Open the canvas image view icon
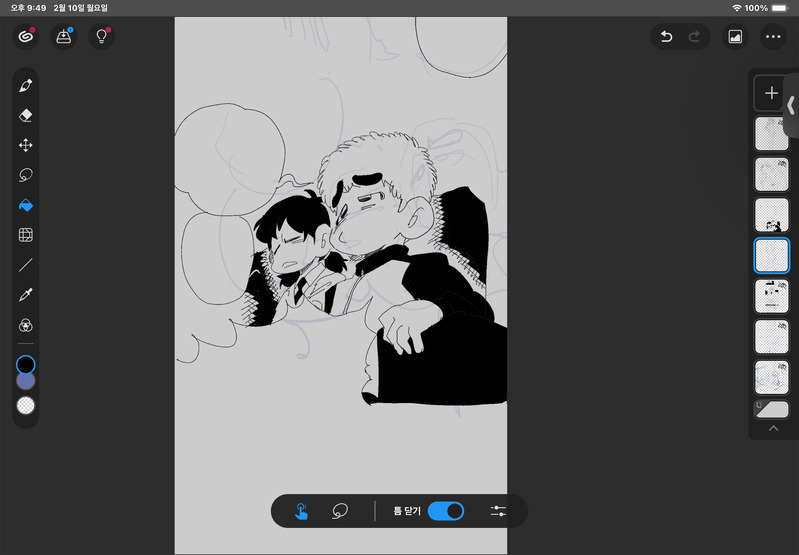The height and width of the screenshot is (555, 799). [735, 37]
